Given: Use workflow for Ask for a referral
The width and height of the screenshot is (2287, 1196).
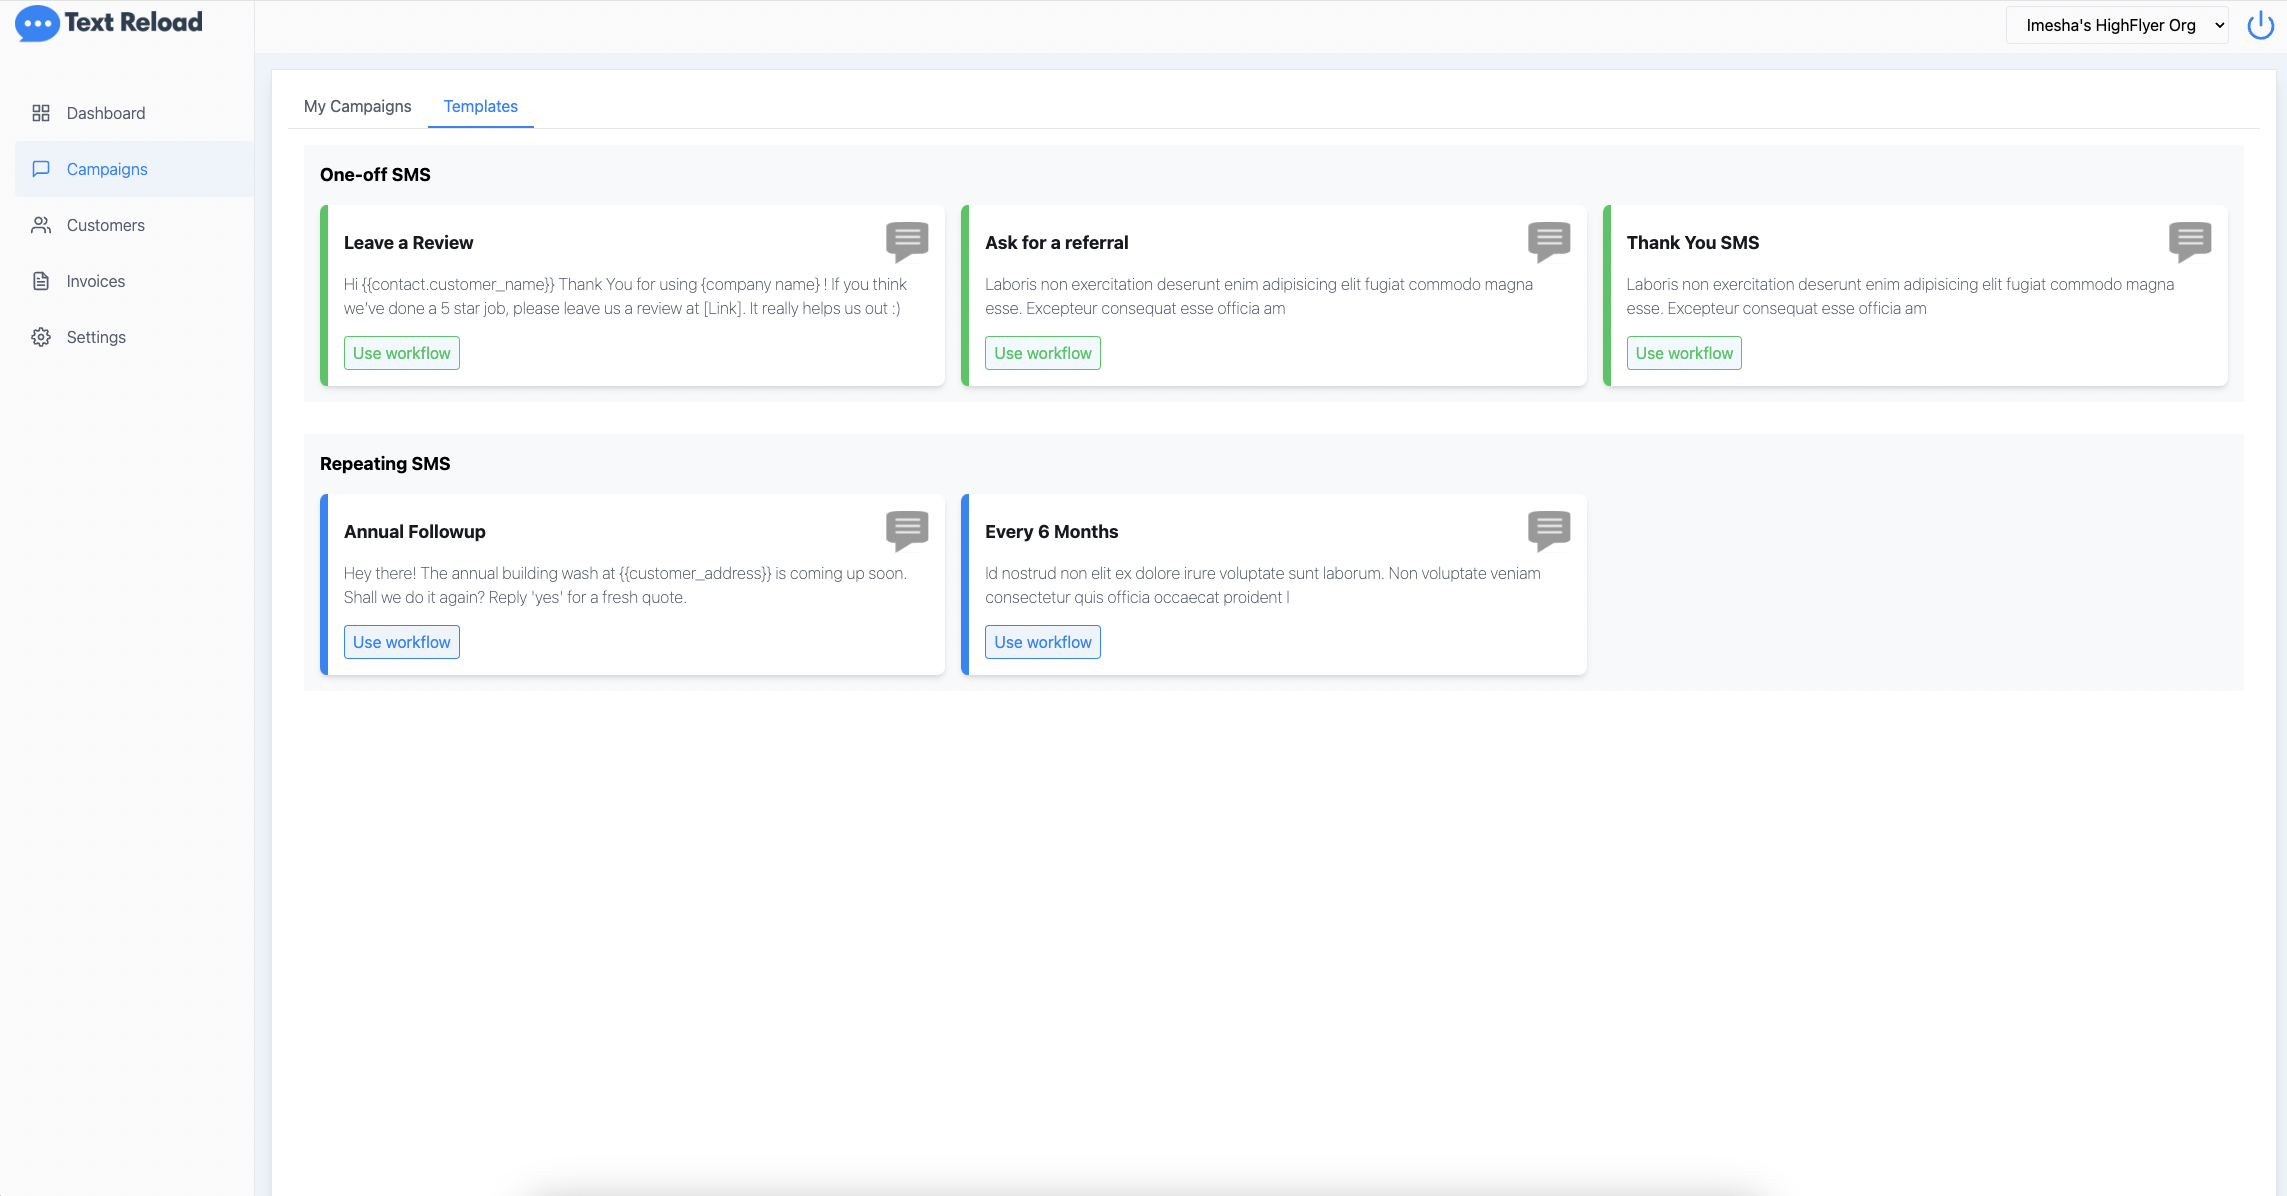Looking at the screenshot, I should 1042,353.
